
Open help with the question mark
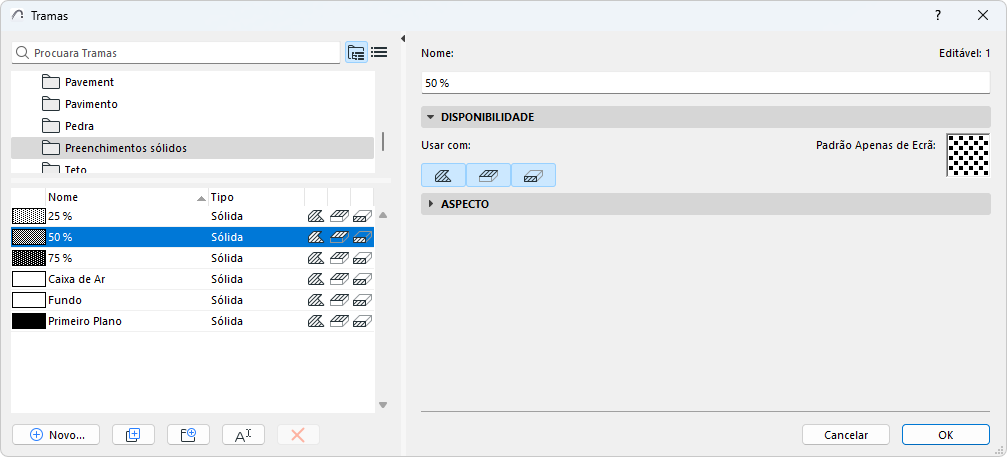click(x=938, y=15)
